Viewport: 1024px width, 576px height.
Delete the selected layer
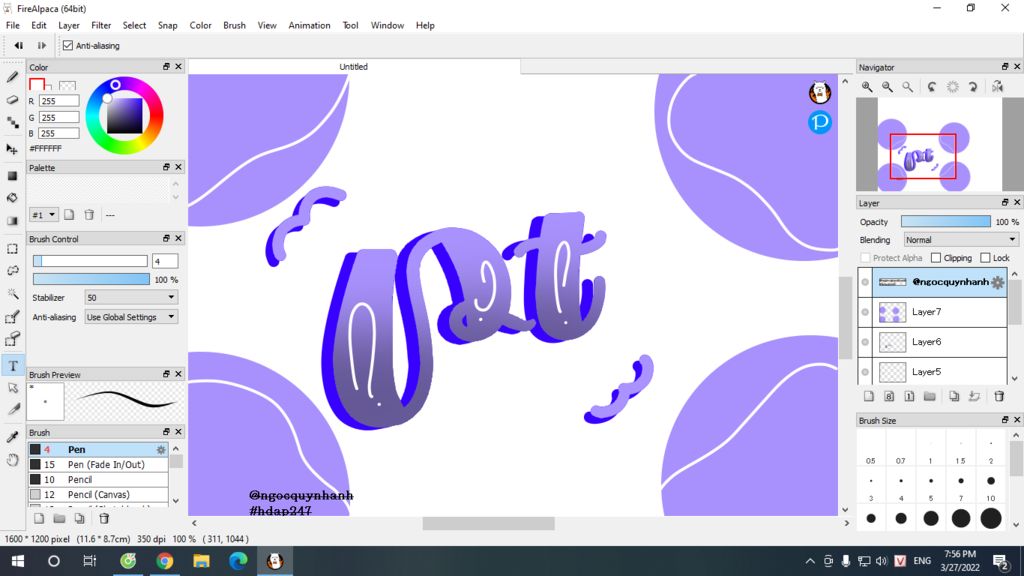pyautogui.click(x=999, y=396)
